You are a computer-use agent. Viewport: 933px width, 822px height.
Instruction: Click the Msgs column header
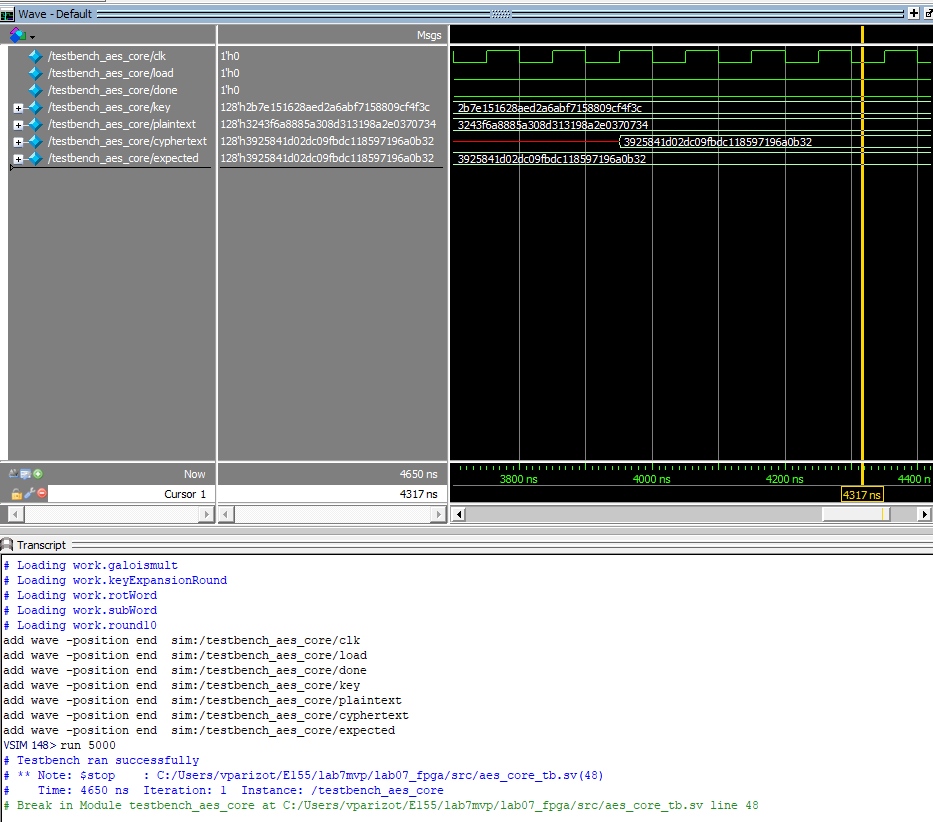click(x=429, y=35)
